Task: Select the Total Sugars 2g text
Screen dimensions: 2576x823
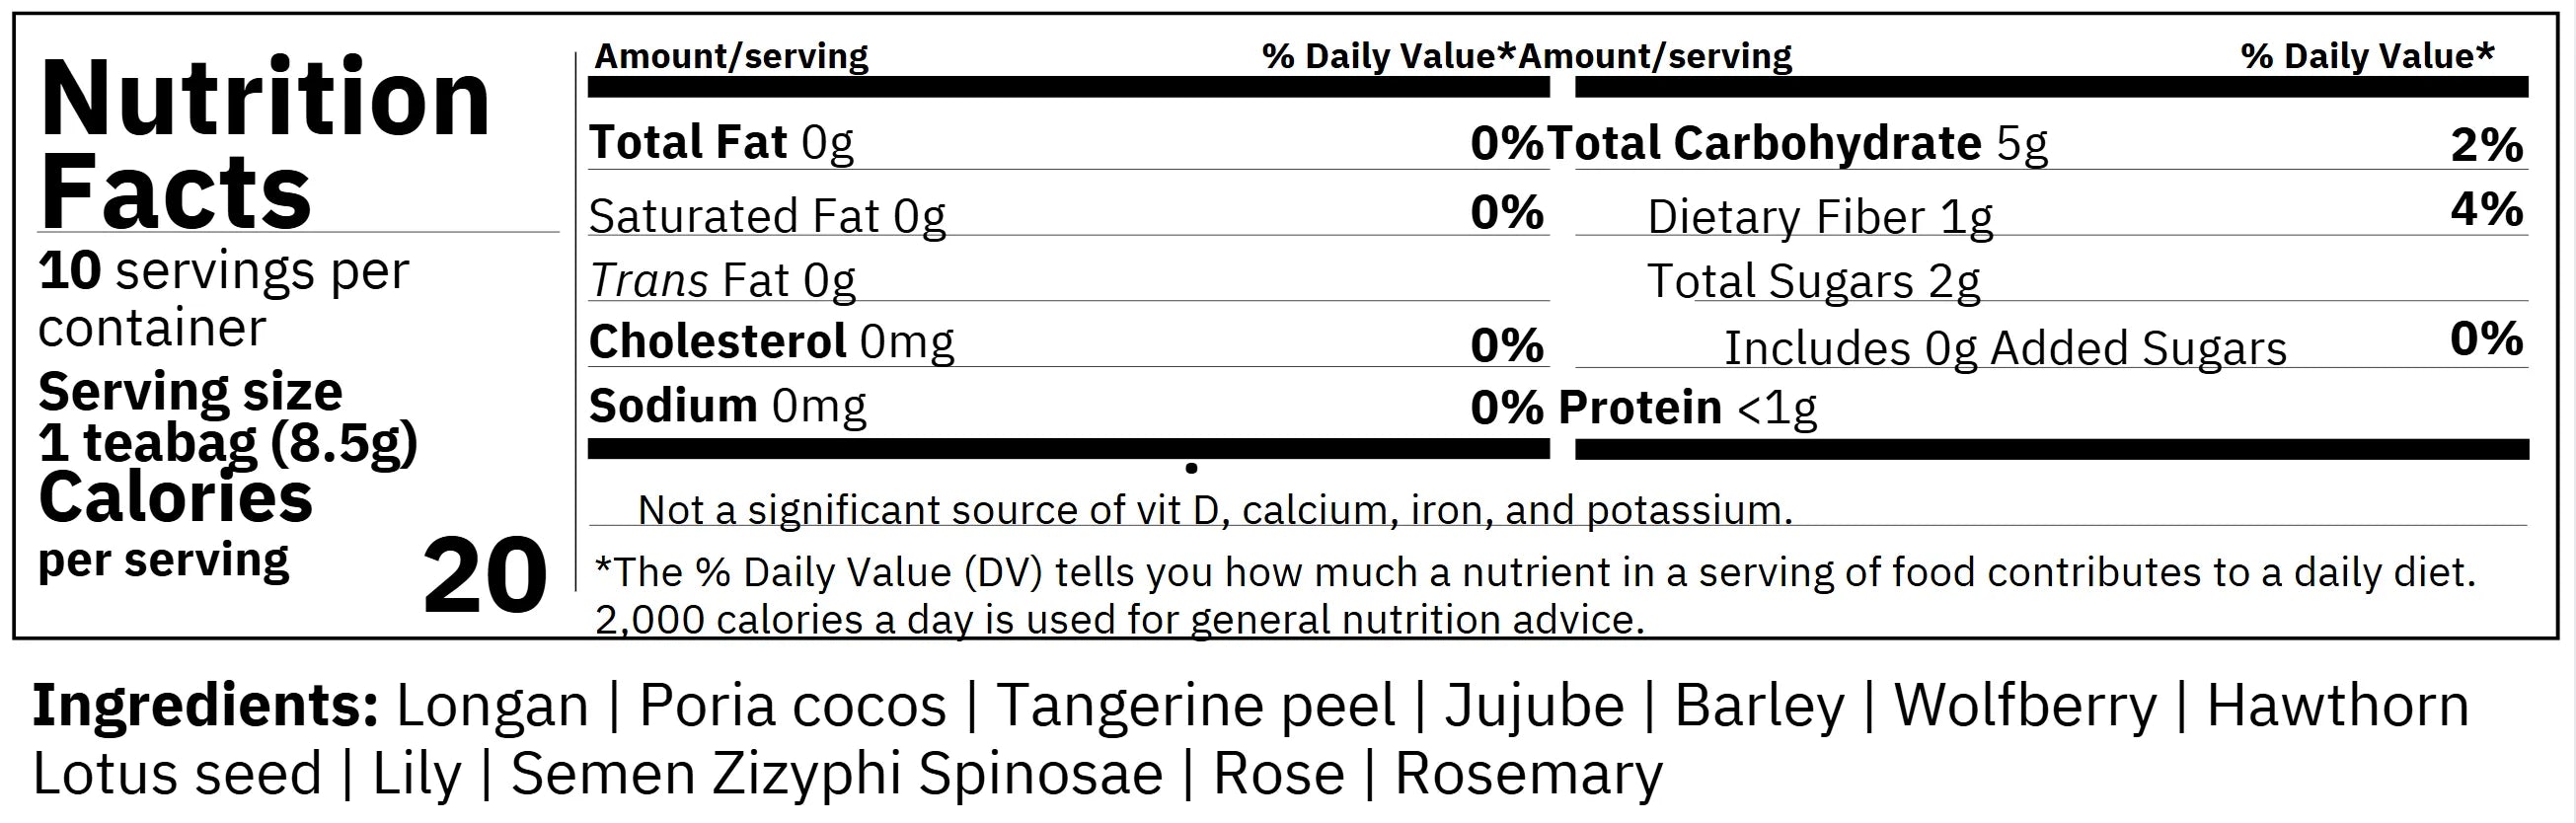Action: tap(1812, 281)
